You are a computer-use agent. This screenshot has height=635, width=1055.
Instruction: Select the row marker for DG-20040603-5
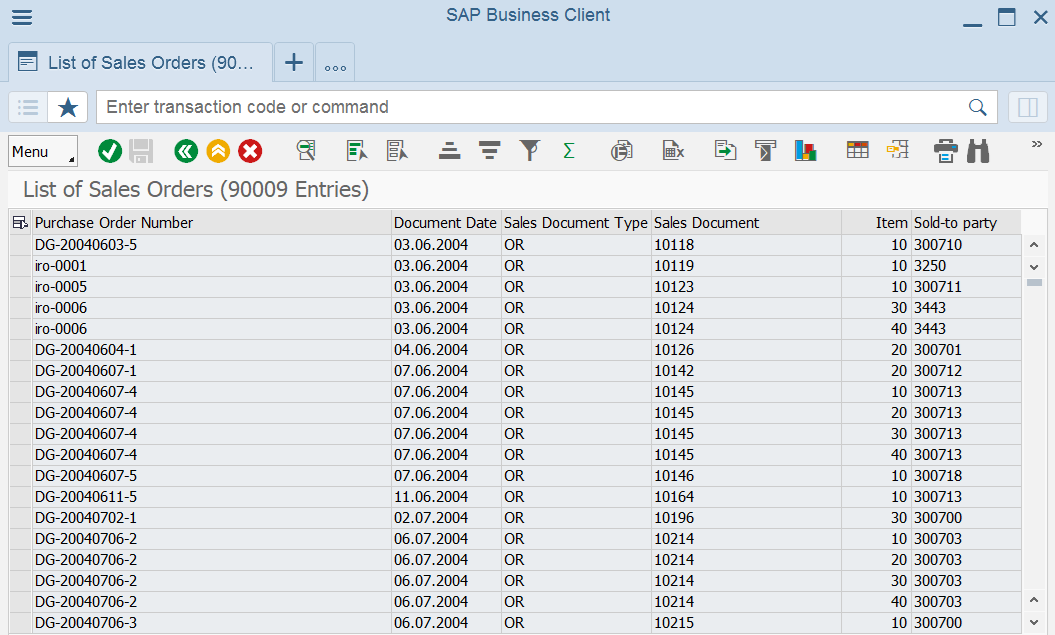pyautogui.click(x=20, y=245)
